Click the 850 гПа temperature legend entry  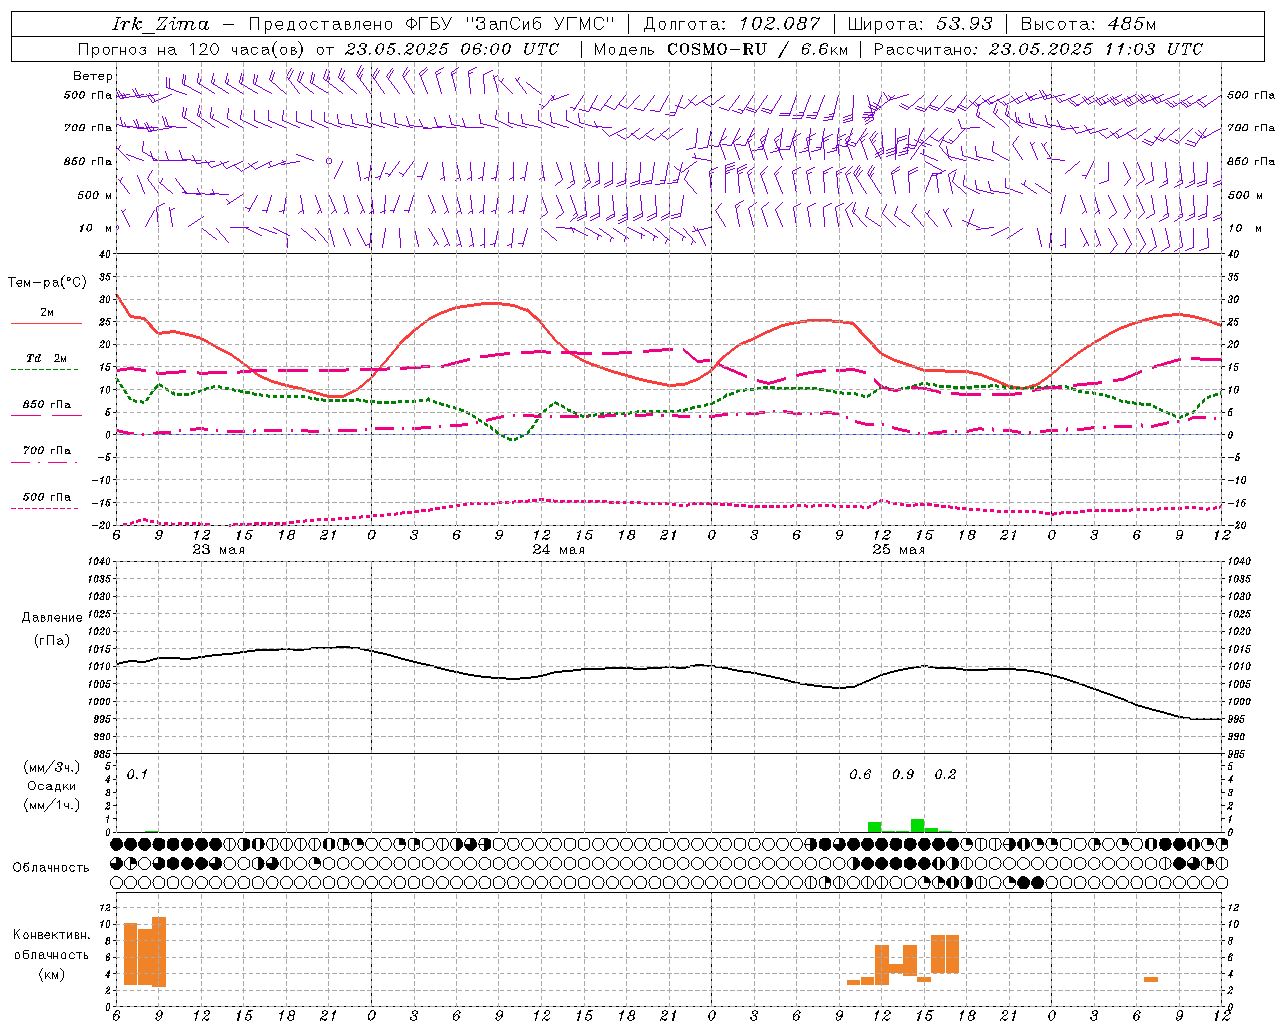(47, 405)
